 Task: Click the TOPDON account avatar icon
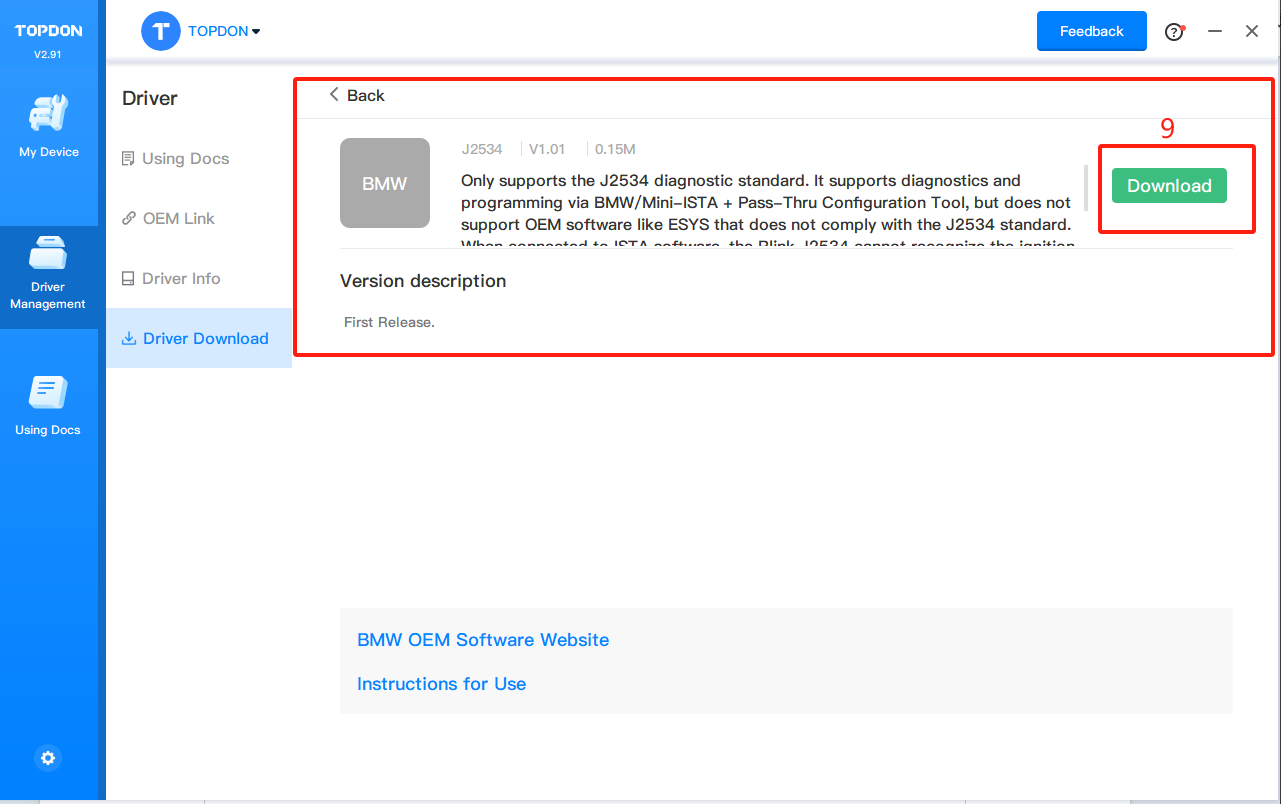(x=160, y=31)
